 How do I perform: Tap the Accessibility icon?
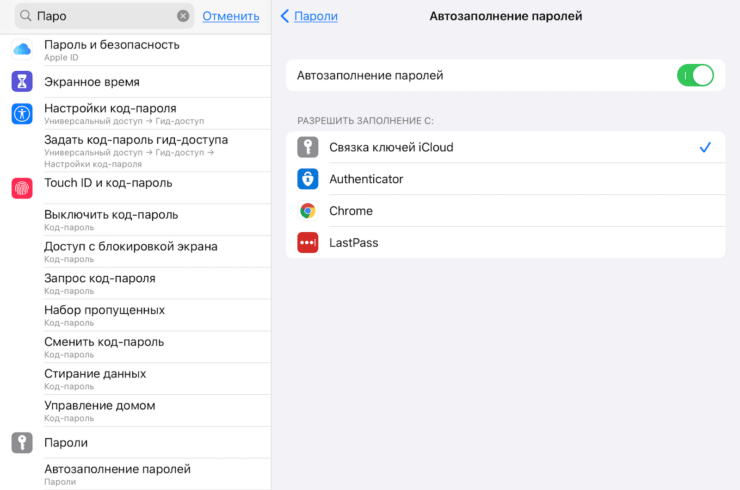coord(22,114)
